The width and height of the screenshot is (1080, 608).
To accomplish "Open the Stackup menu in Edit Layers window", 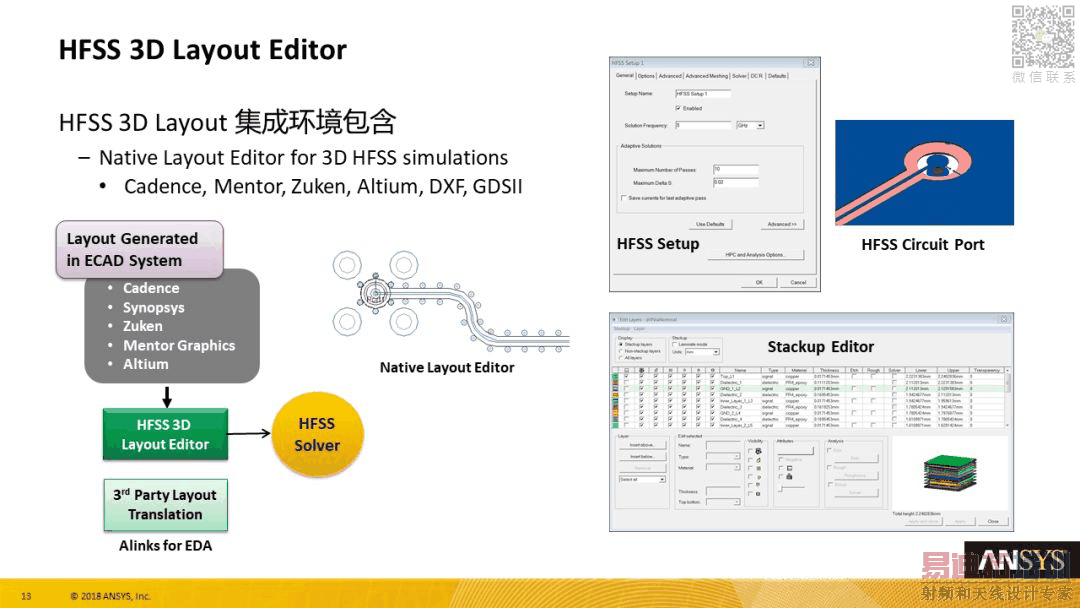I will coord(622,328).
